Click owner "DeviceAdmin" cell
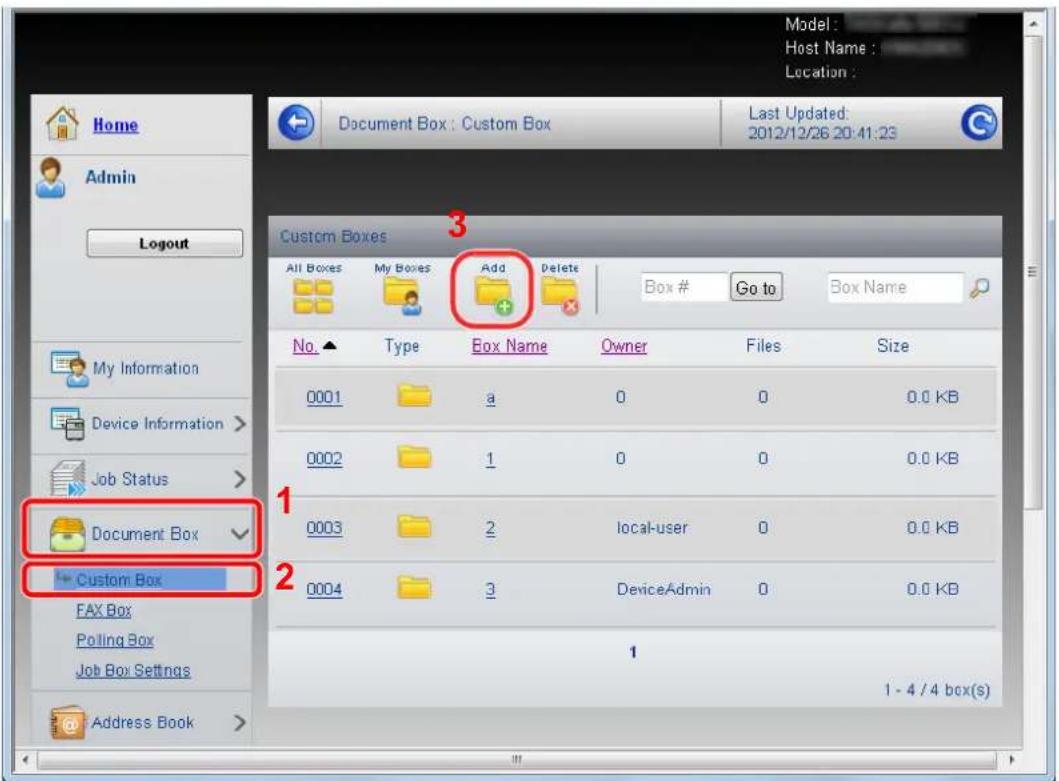 (x=663, y=589)
